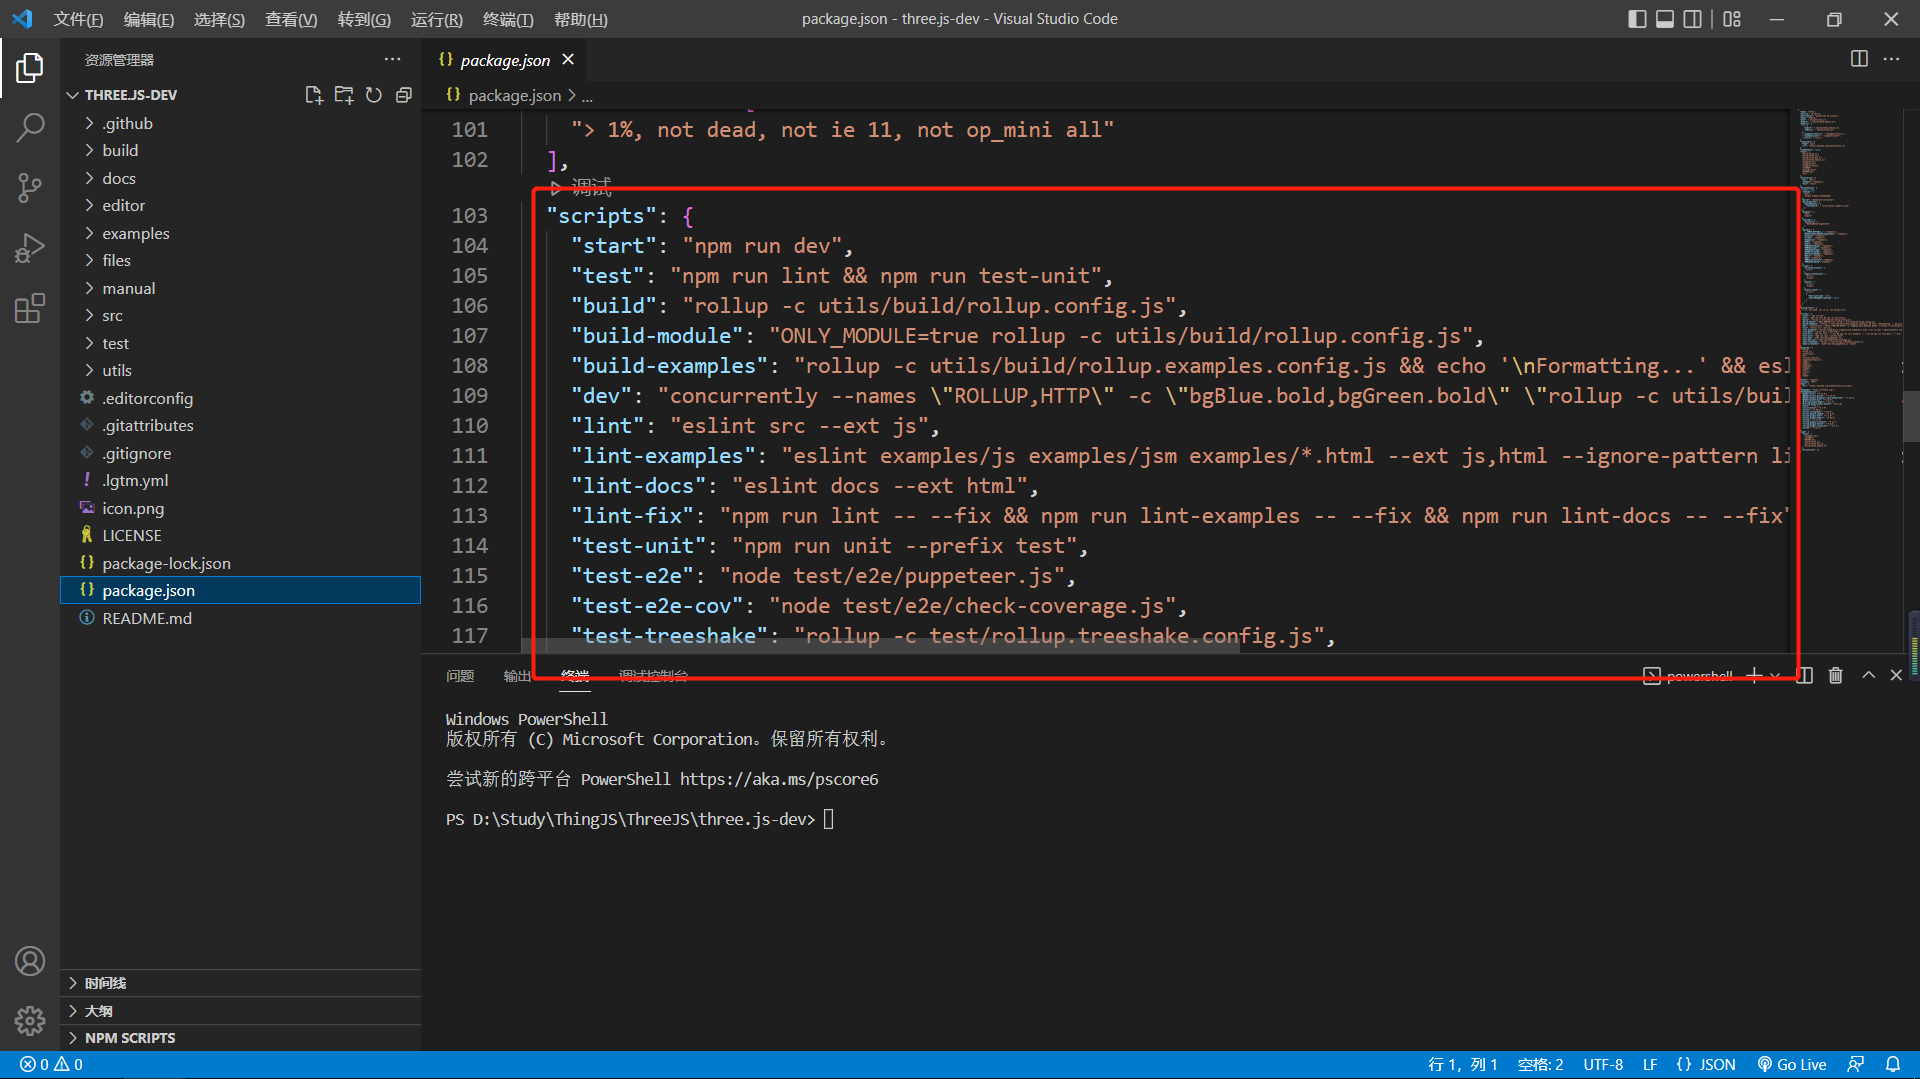Open the Extensions view
The image size is (1920, 1079).
(30, 307)
